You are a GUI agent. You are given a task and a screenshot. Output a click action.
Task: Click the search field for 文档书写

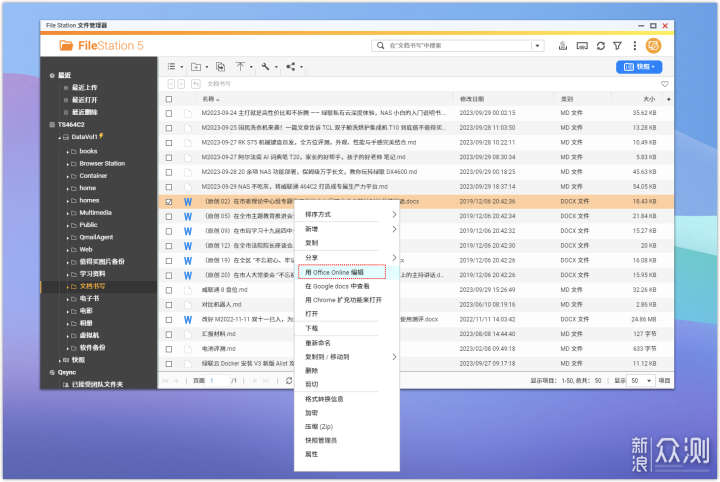[x=459, y=45]
